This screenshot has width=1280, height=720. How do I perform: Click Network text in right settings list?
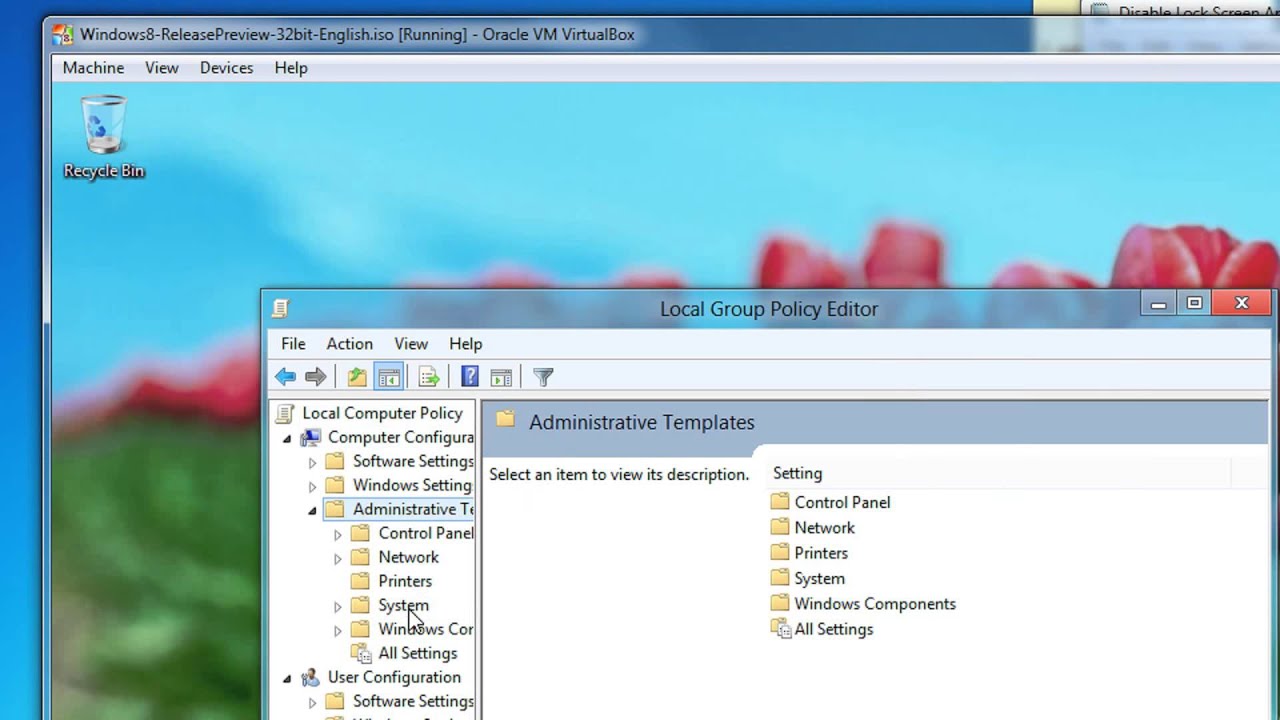(824, 527)
